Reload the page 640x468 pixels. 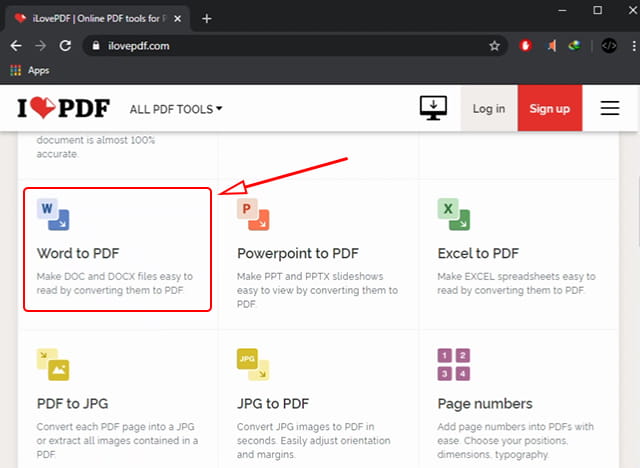click(x=65, y=46)
